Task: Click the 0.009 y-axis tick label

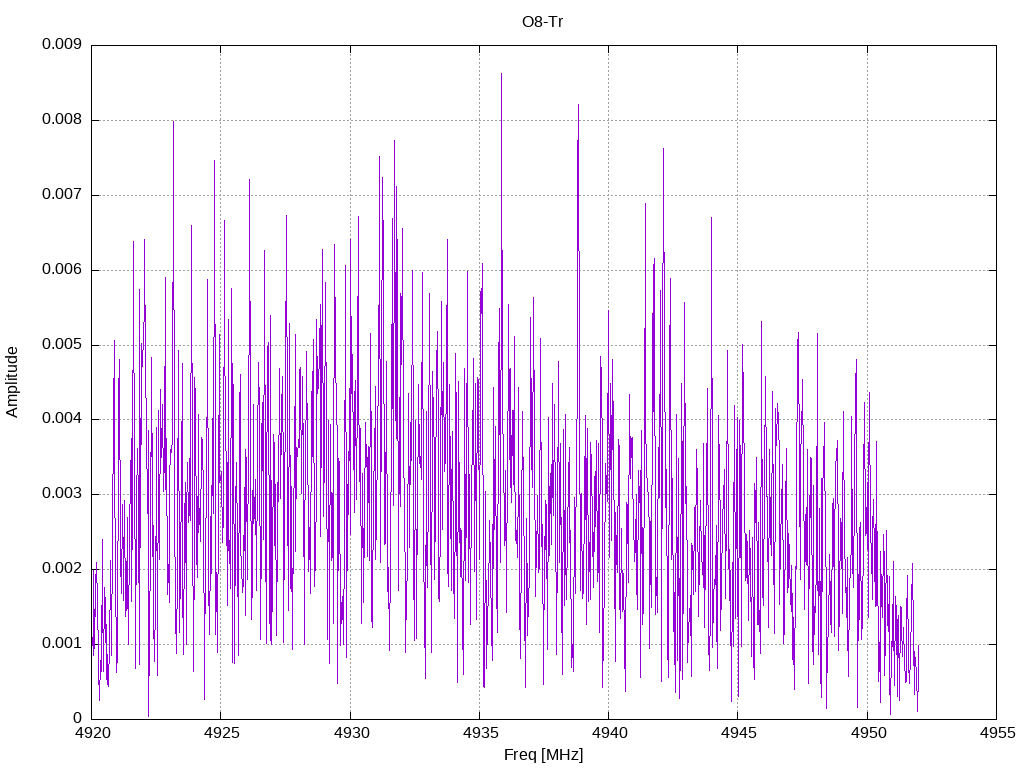Action: (62, 44)
